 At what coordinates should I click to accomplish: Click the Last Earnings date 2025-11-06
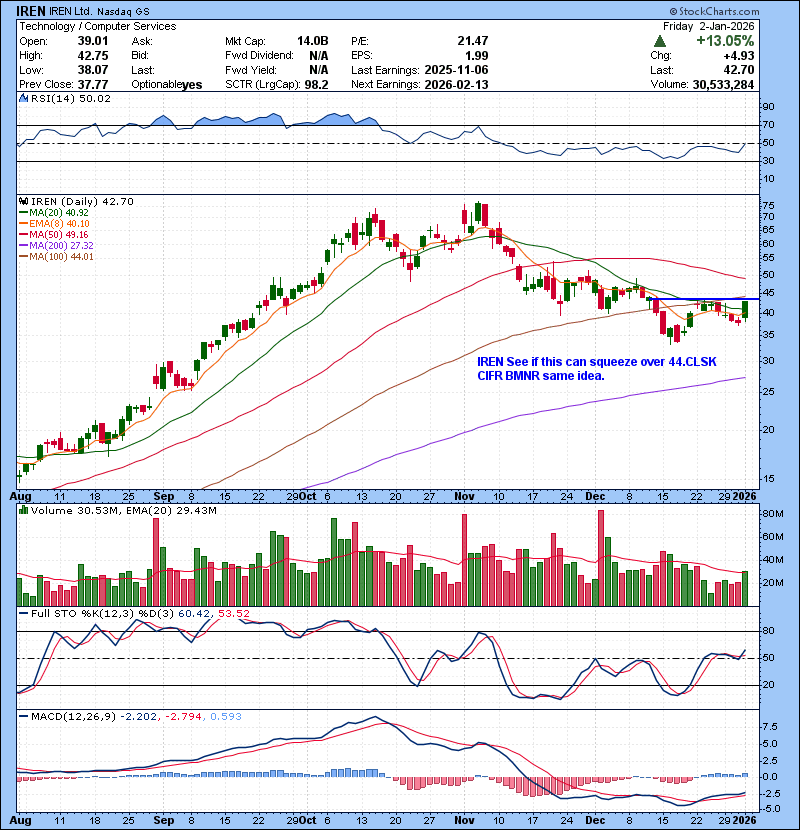[456, 70]
